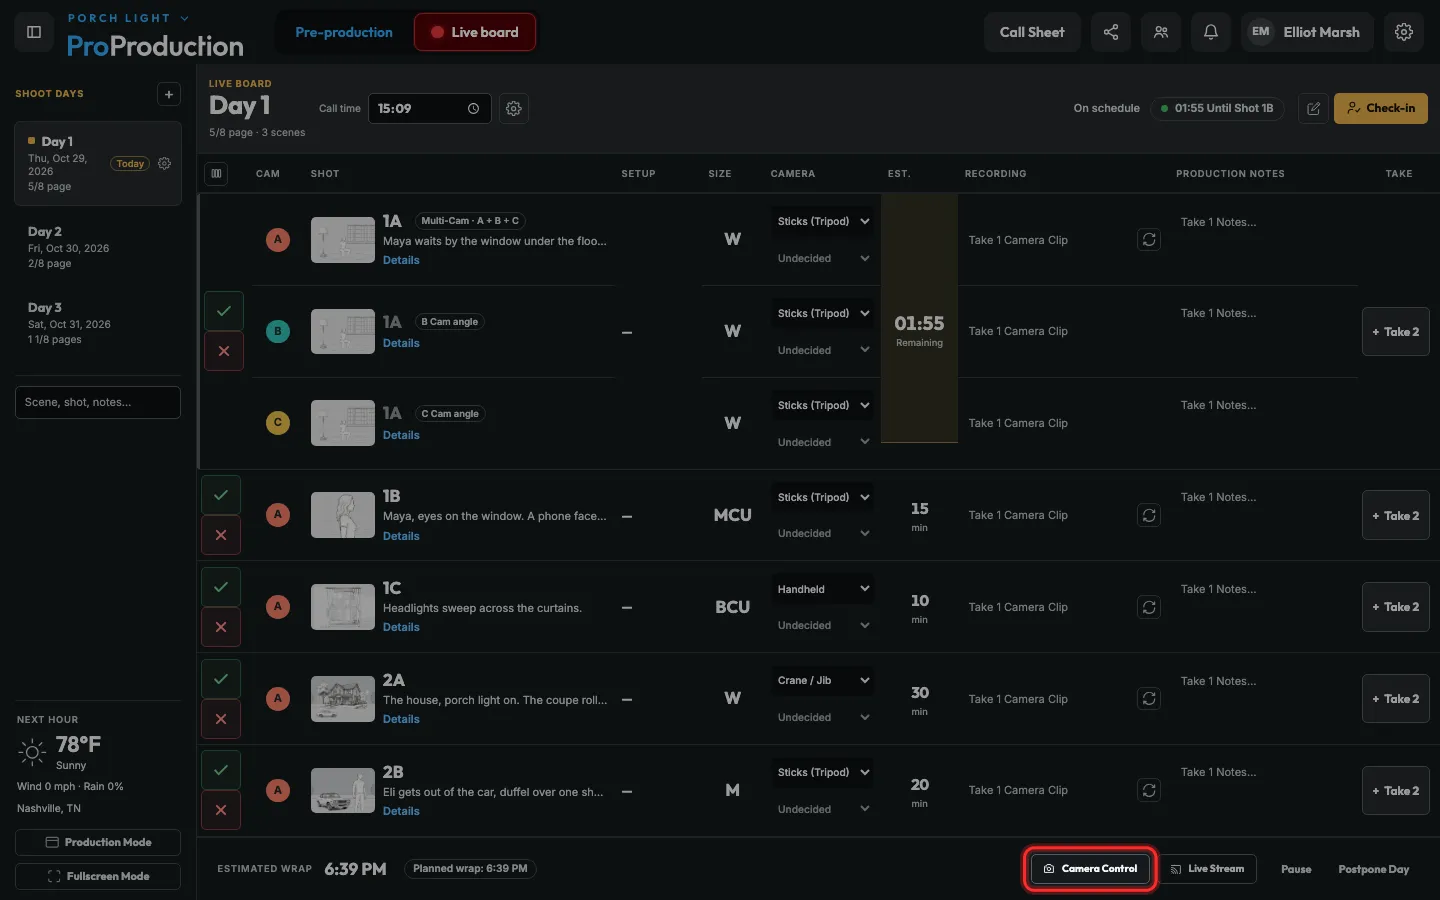Open Undecided dropdown for shot 2B

click(x=823, y=809)
